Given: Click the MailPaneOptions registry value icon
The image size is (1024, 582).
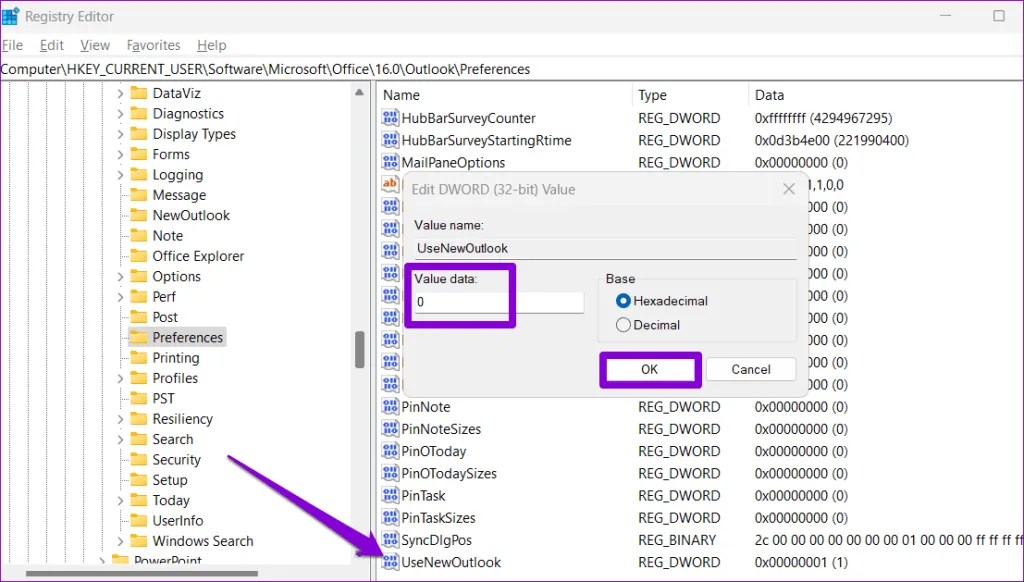Looking at the screenshot, I should tap(390, 162).
